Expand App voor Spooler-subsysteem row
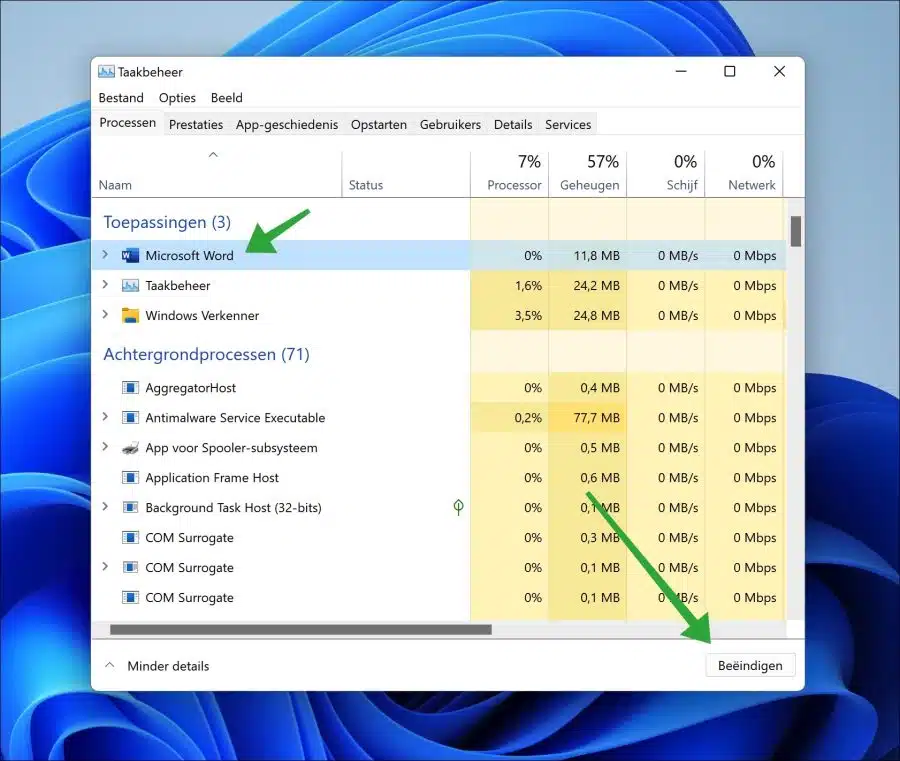Image resolution: width=900 pixels, height=761 pixels. click(105, 446)
